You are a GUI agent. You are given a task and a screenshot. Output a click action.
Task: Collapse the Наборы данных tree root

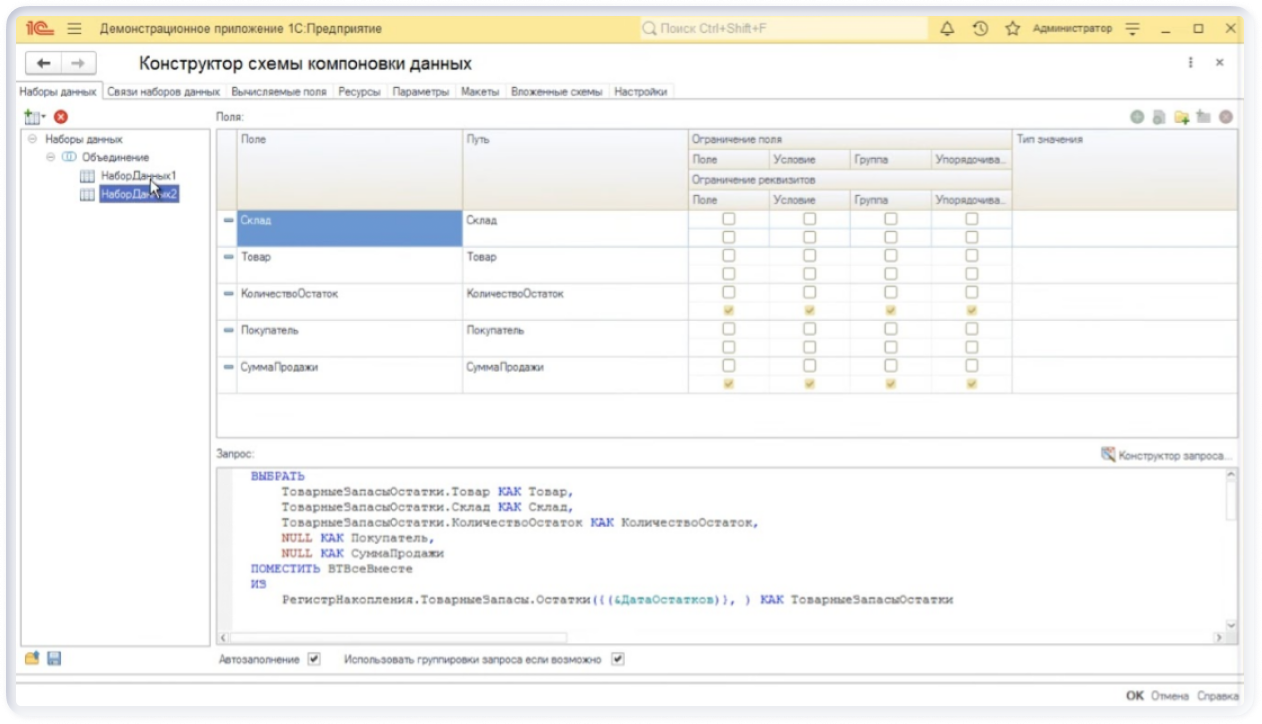33,139
